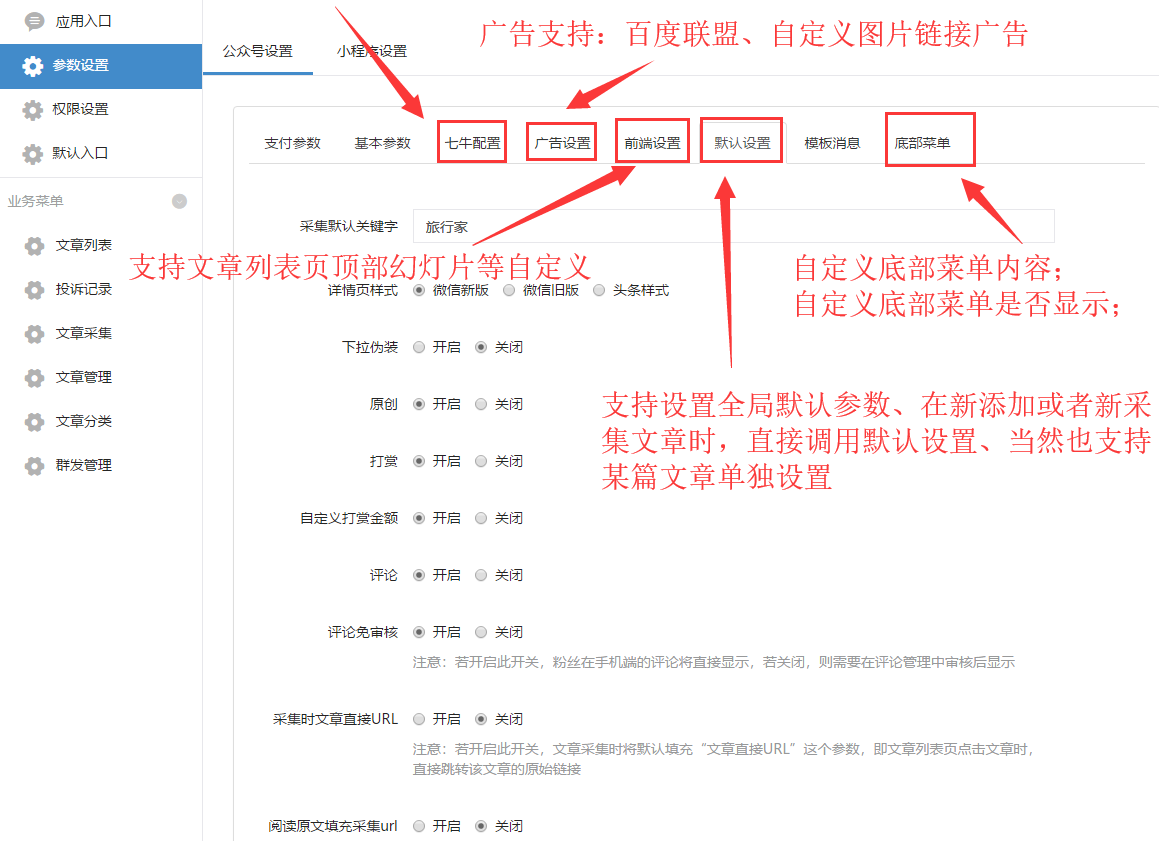Go to 文章管理 in the sidebar

click(83, 378)
